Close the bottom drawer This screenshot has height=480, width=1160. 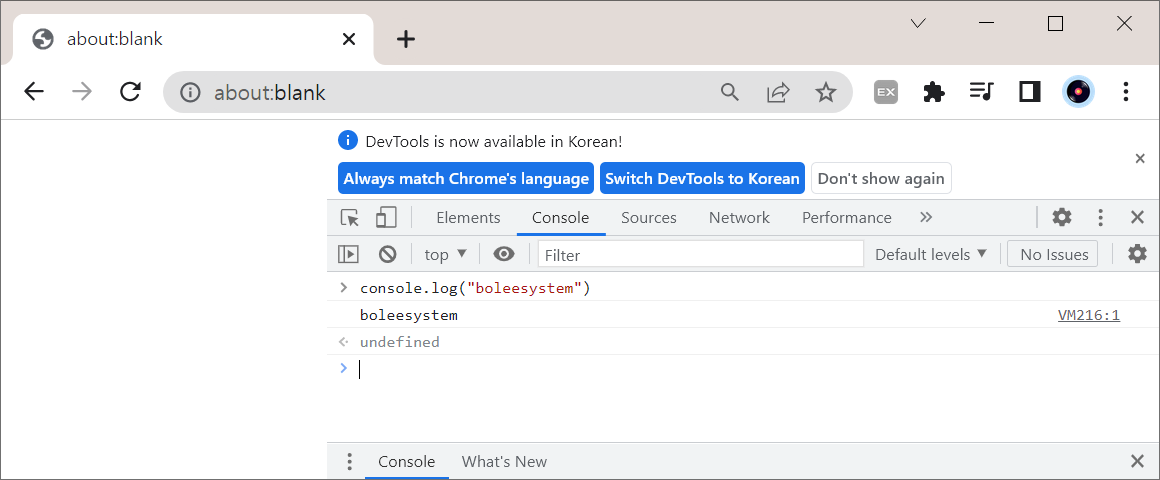pos(1138,462)
